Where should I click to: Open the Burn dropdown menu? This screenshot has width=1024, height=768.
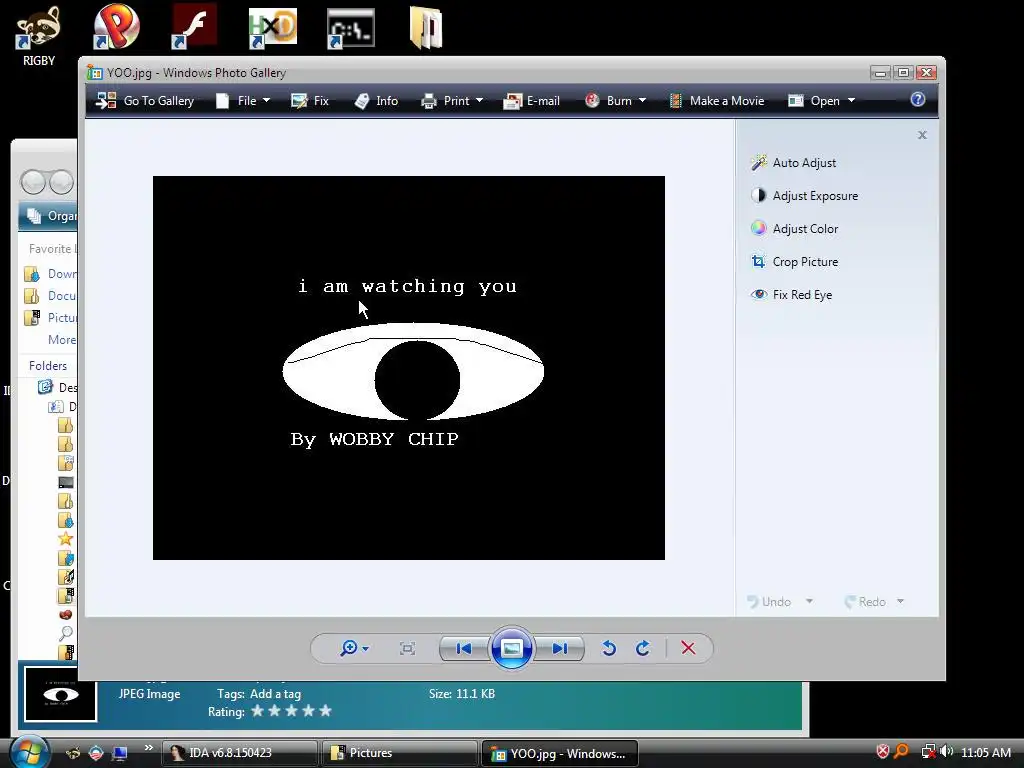click(615, 101)
